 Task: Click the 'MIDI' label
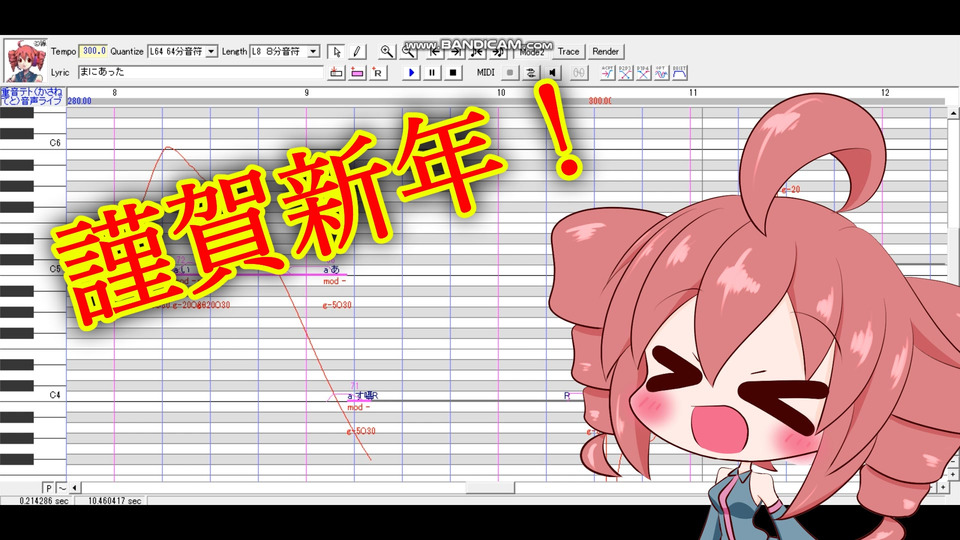pos(486,73)
